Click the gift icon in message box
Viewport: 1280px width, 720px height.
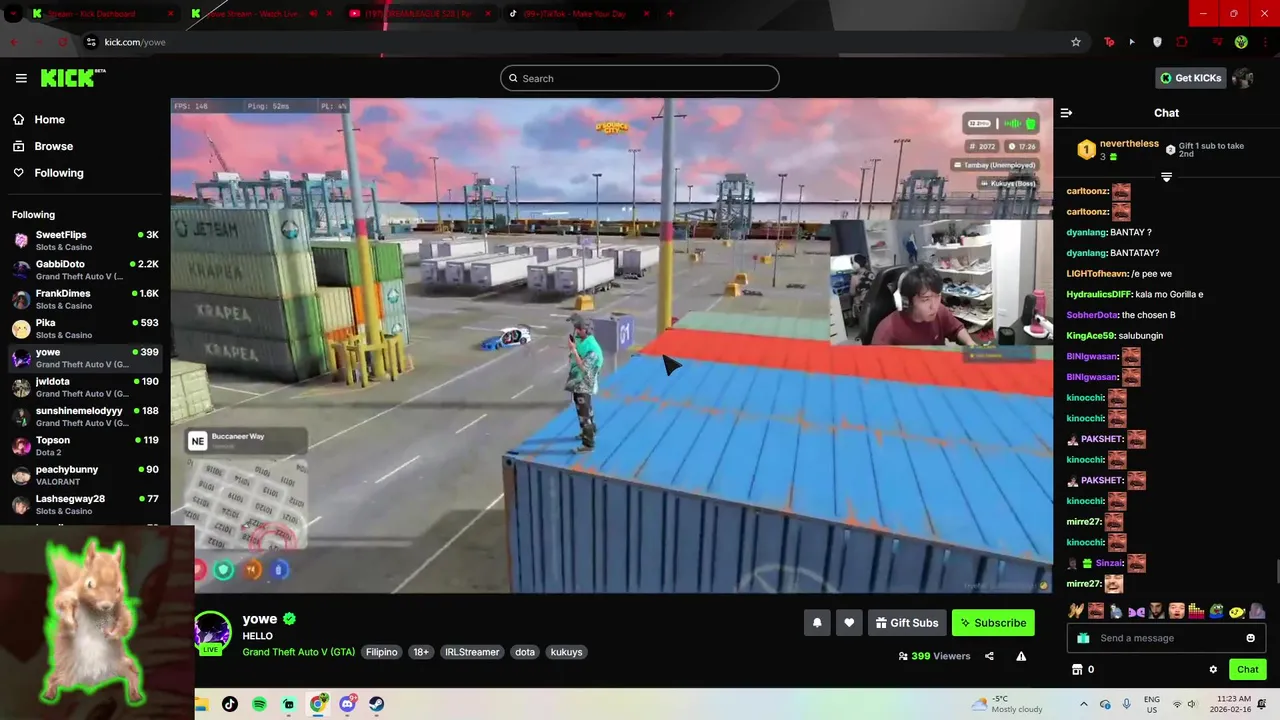[1083, 638]
